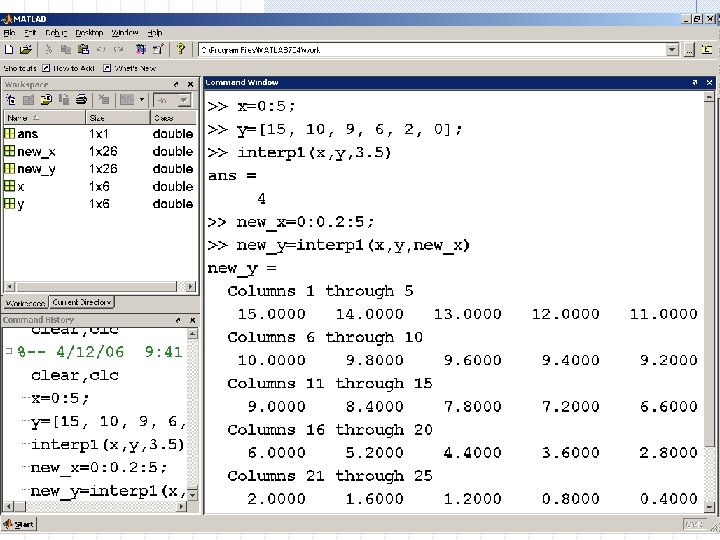
Task: Click the Undo arrow icon in toolbar
Action: click(x=101, y=49)
